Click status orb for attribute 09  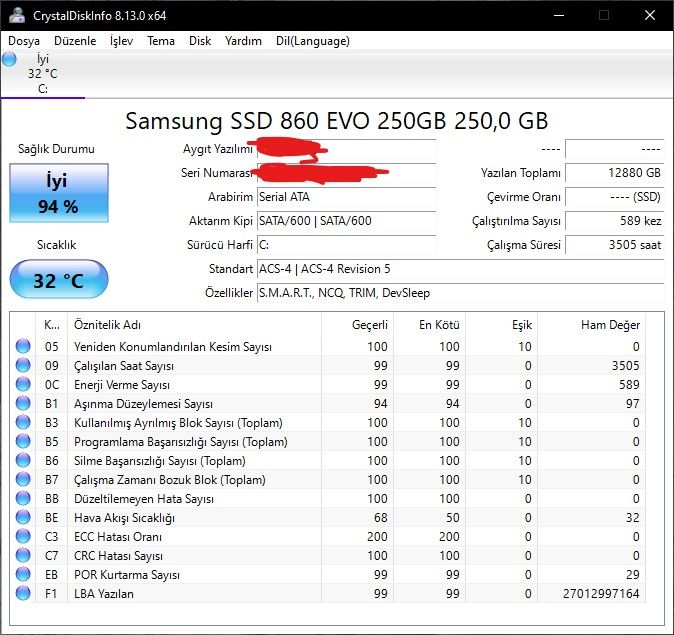click(x=23, y=365)
